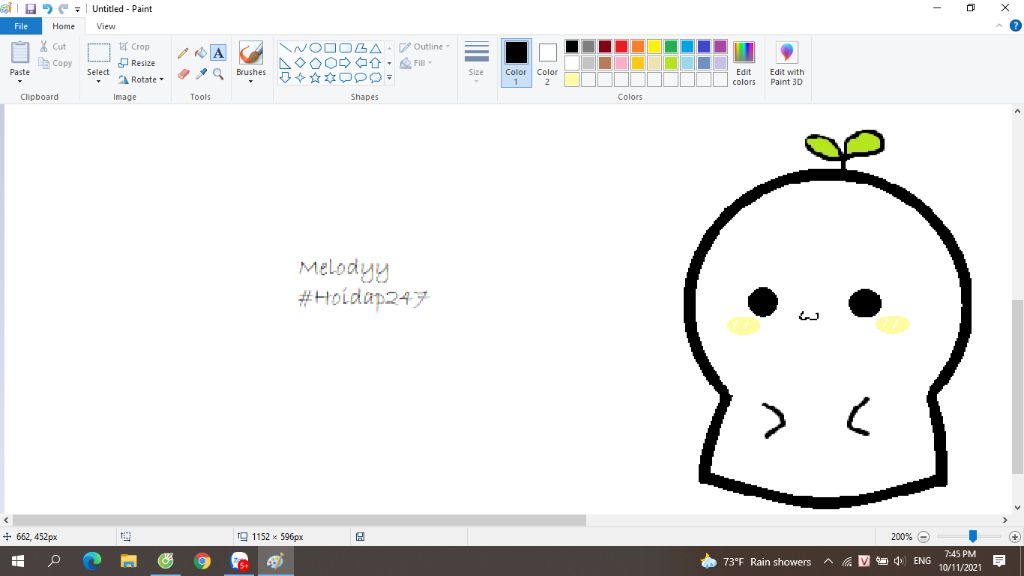The height and width of the screenshot is (576, 1024).
Task: Choose the Pentagon shape
Action: [315, 63]
